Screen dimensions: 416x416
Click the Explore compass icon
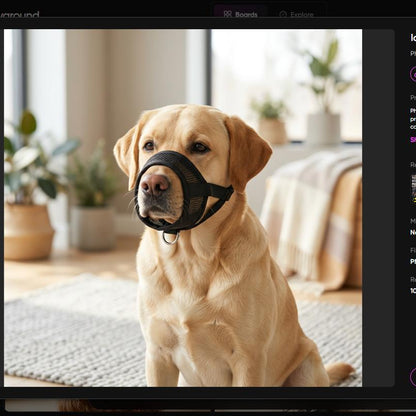tap(283, 14)
